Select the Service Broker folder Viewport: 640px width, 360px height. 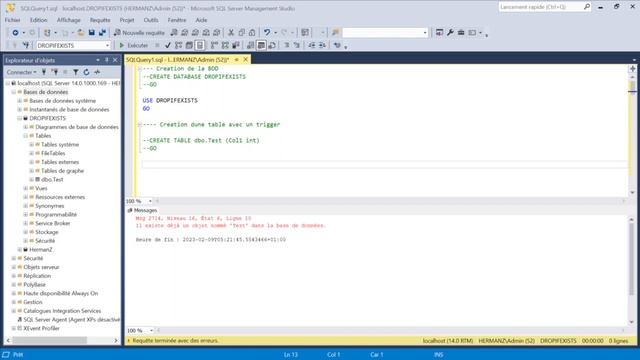[53, 224]
